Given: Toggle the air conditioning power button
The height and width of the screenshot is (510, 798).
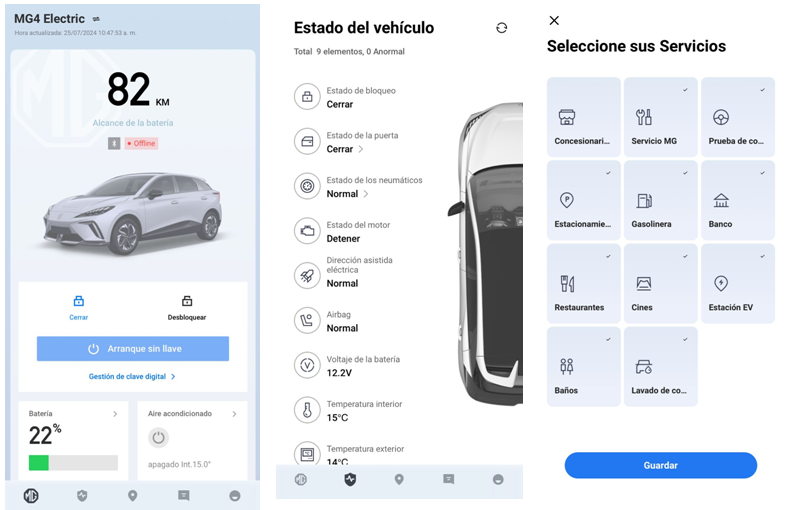Looking at the screenshot, I should pos(158,438).
